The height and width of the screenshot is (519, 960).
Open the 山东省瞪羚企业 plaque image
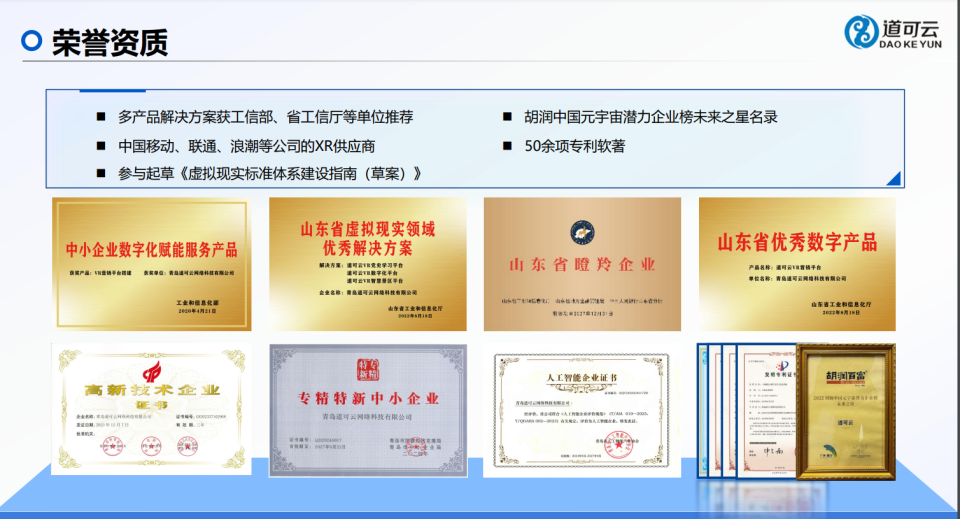(x=582, y=264)
